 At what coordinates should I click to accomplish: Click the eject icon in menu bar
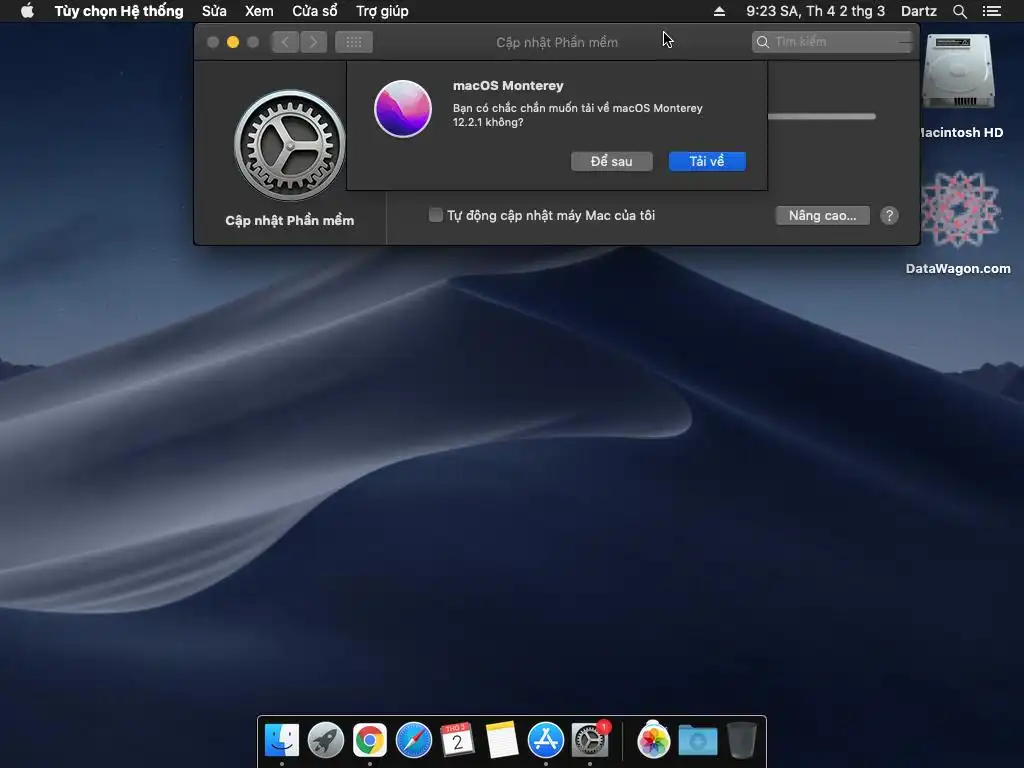(x=719, y=11)
